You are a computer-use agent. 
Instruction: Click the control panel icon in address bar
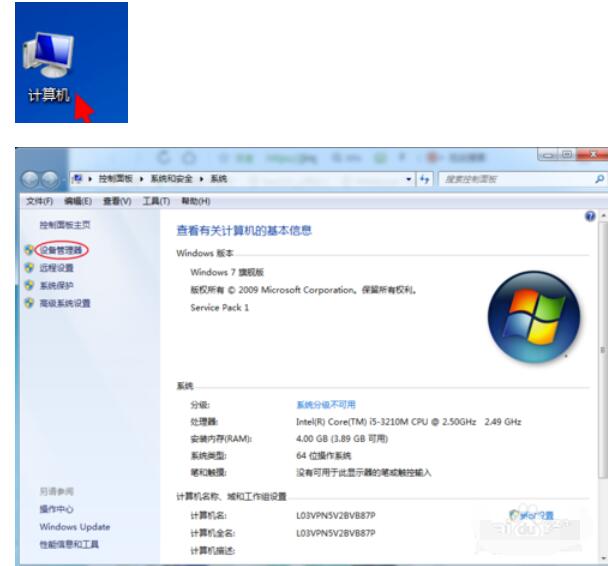pos(78,179)
